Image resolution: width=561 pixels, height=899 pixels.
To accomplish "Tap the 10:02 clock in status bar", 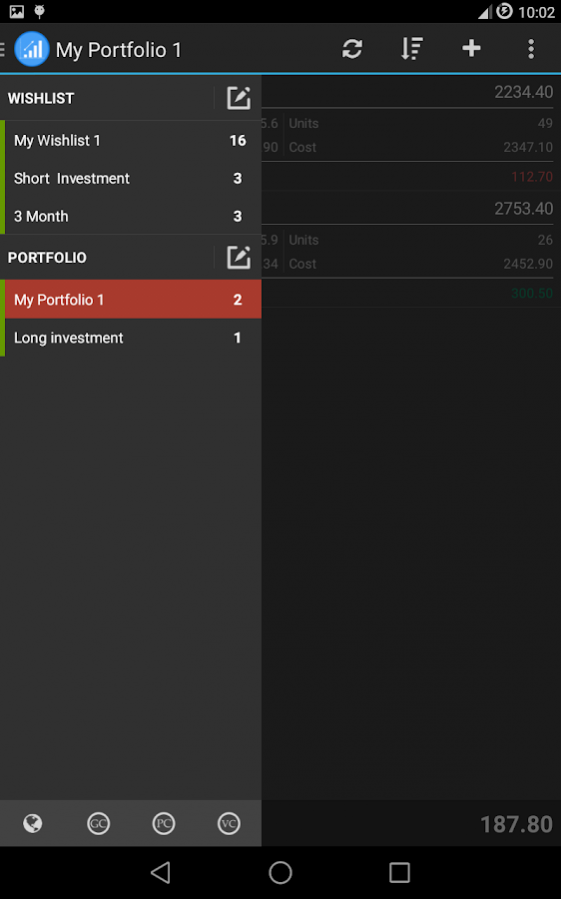I will point(536,12).
